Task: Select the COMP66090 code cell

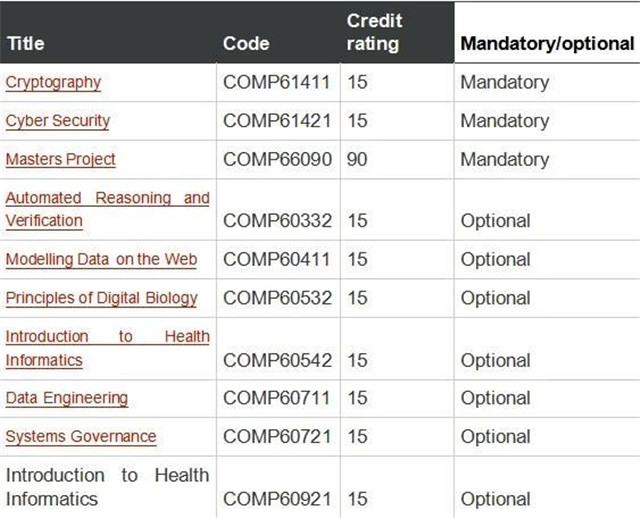Action: tap(277, 159)
